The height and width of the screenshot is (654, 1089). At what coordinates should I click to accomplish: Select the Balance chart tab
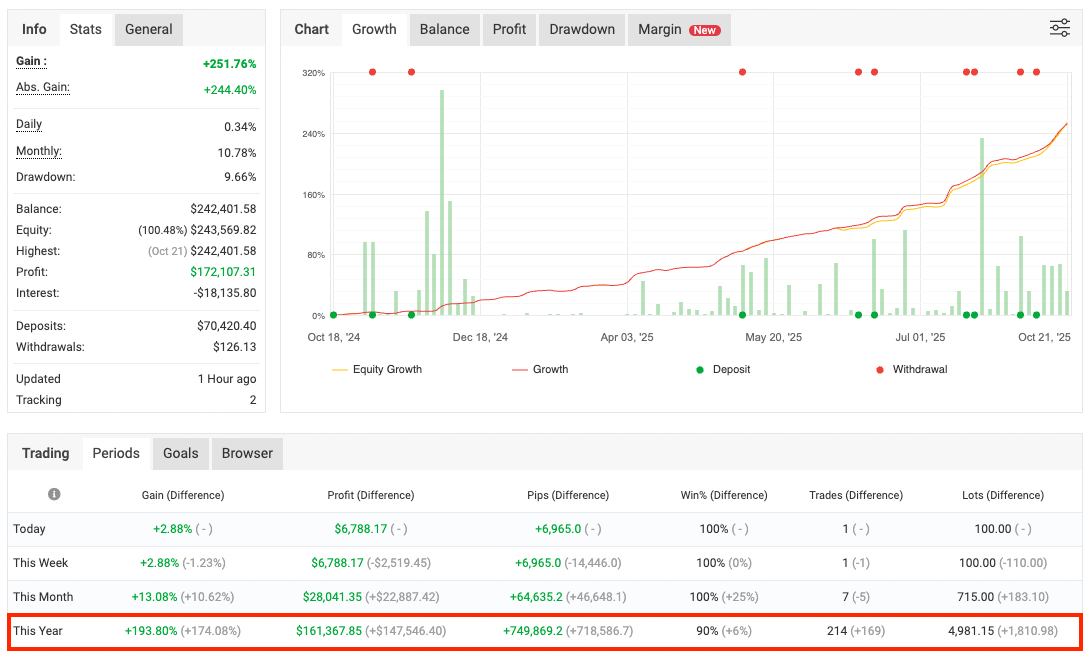point(444,29)
